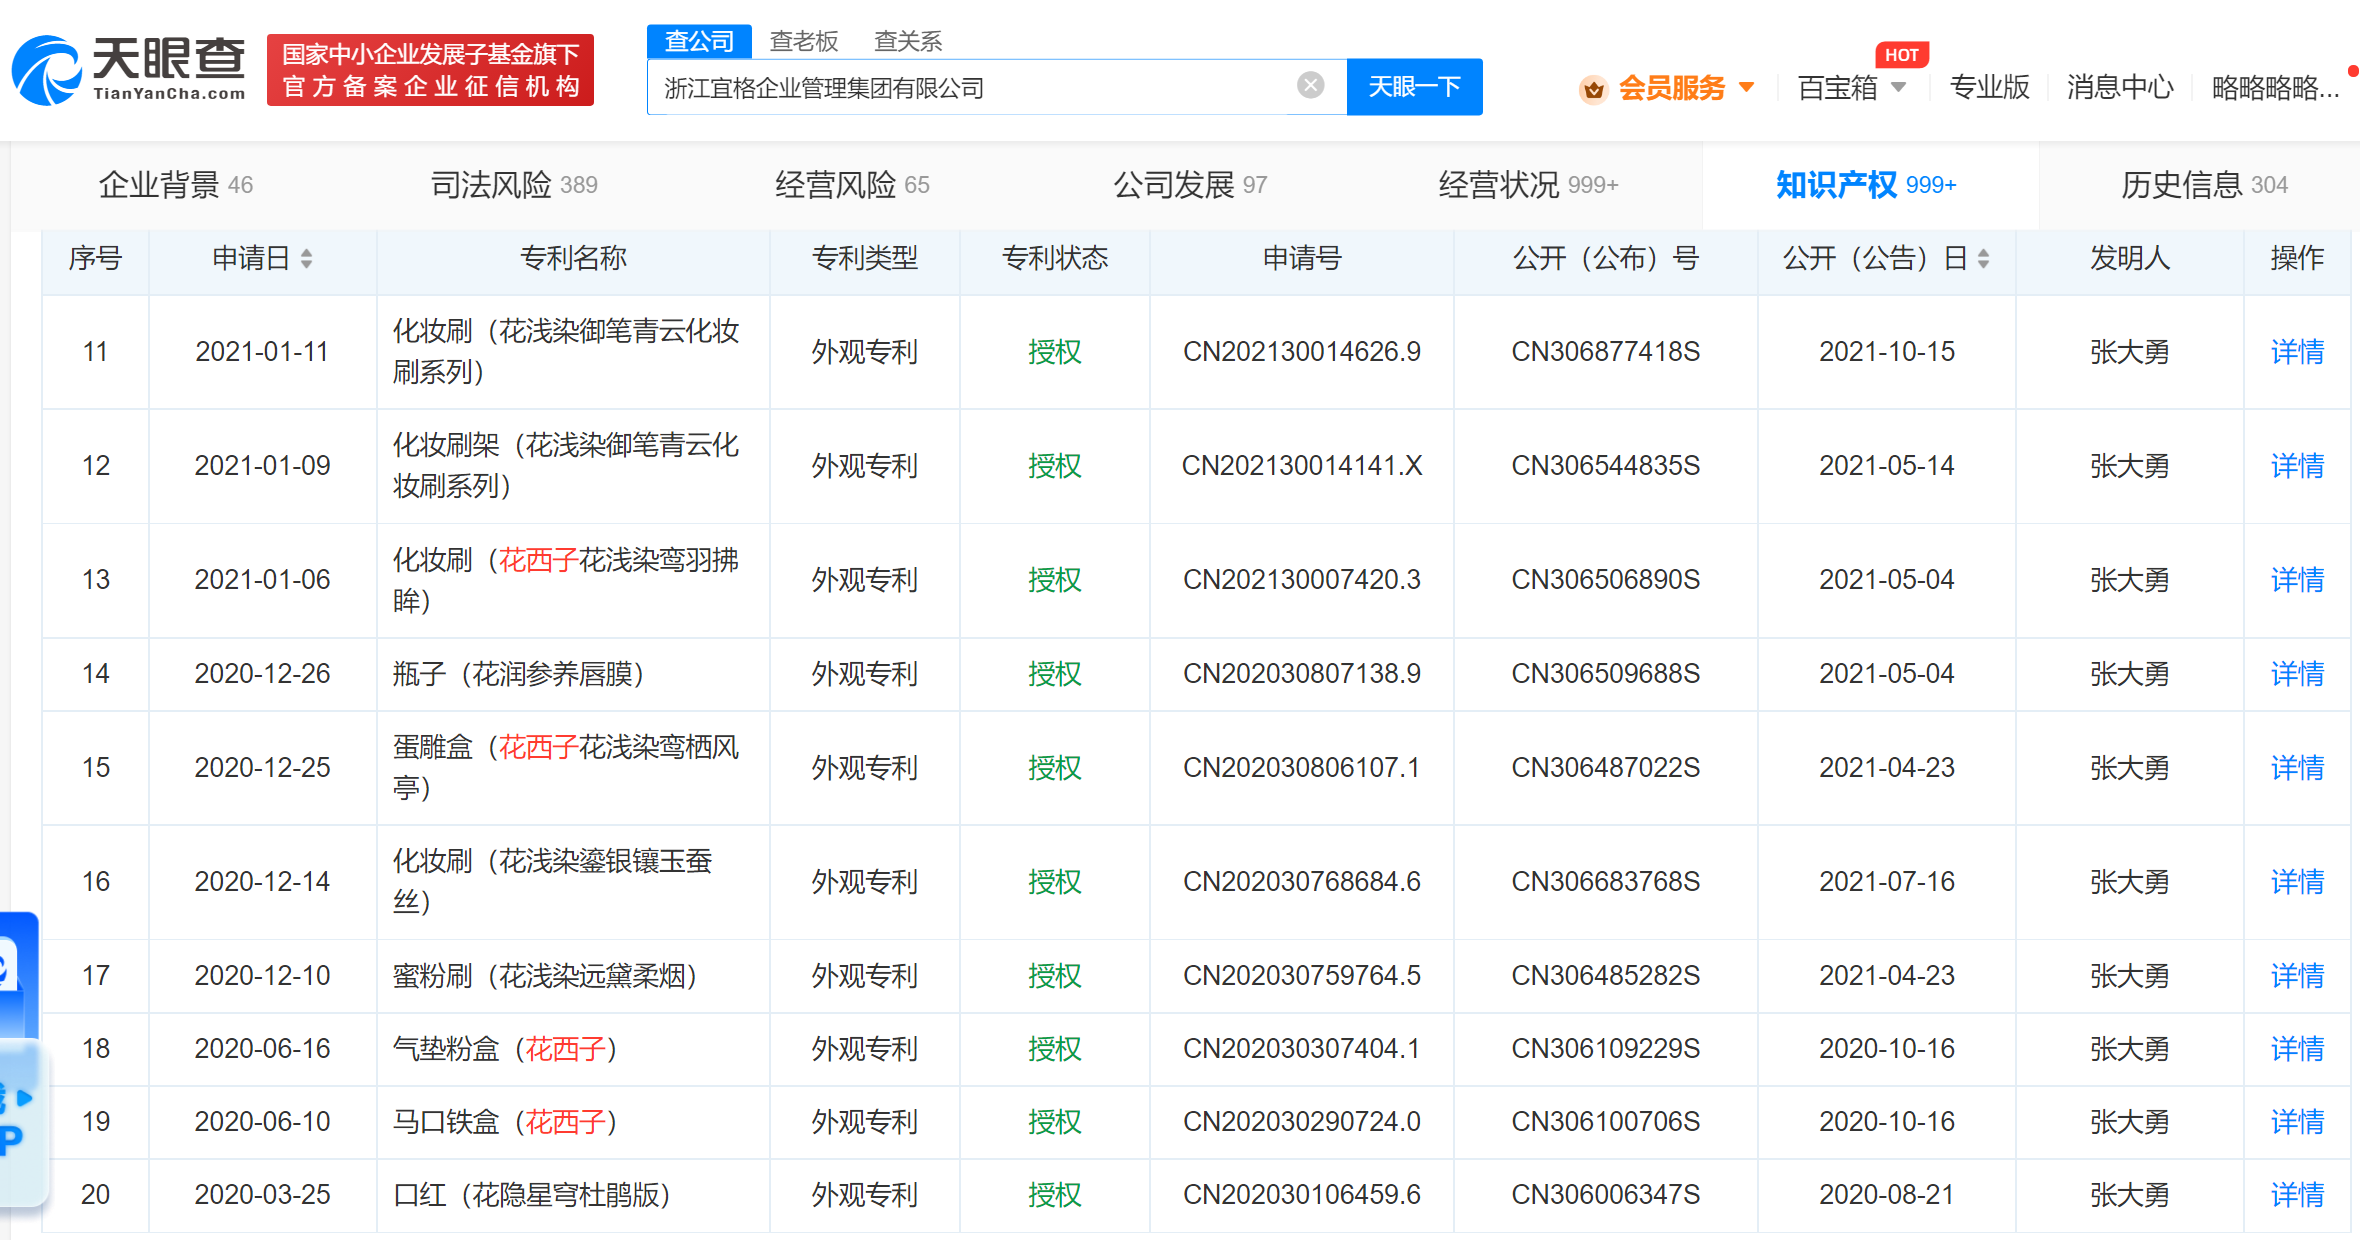Image resolution: width=2360 pixels, height=1240 pixels.
Task: Click publication date 2021-10-15
Action: click(1886, 352)
